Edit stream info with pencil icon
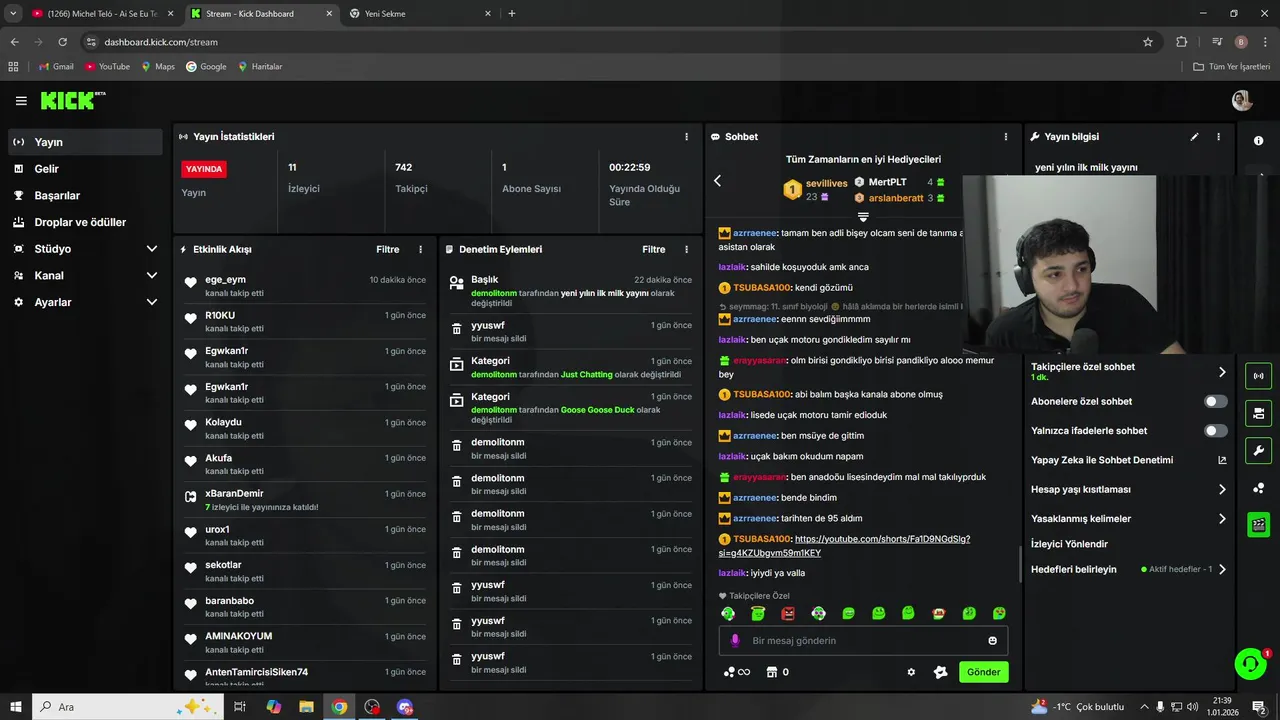Screen dimensions: 1280x720 tap(1194, 137)
